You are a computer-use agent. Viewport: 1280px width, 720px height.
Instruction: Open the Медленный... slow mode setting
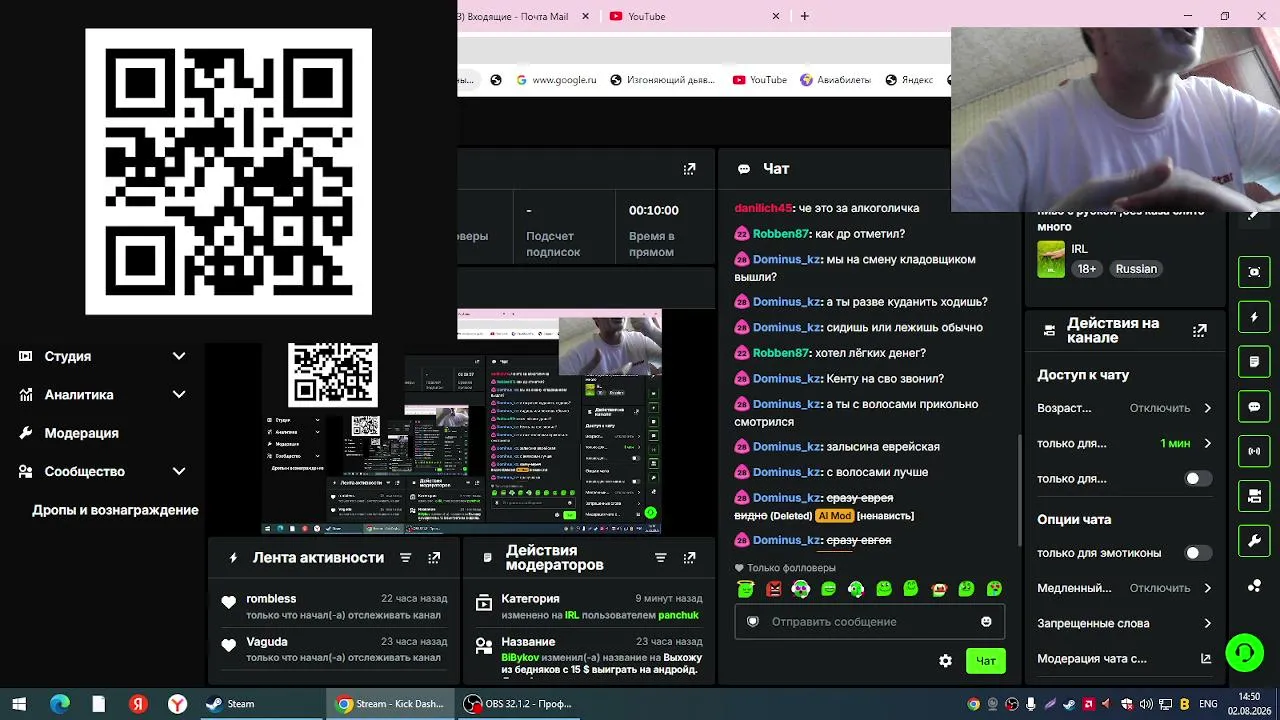click(x=1125, y=588)
